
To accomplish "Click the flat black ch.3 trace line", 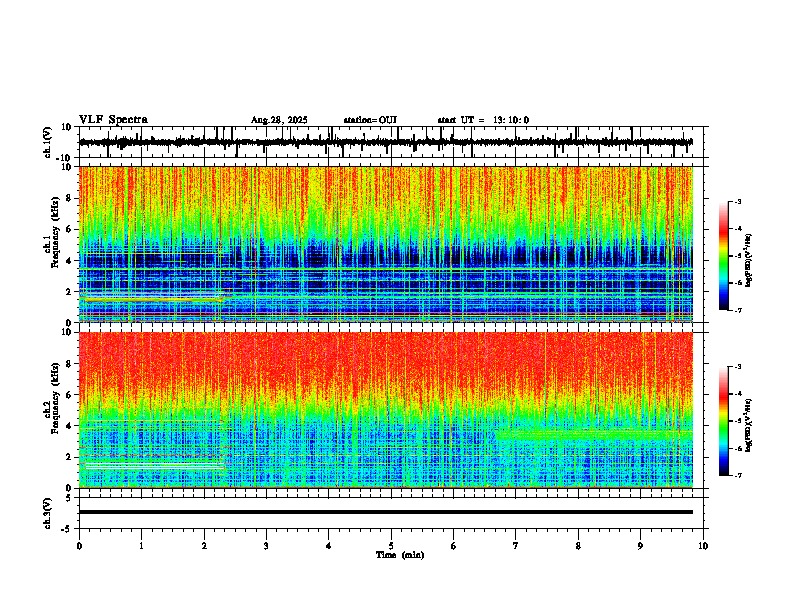I will (x=386, y=512).
